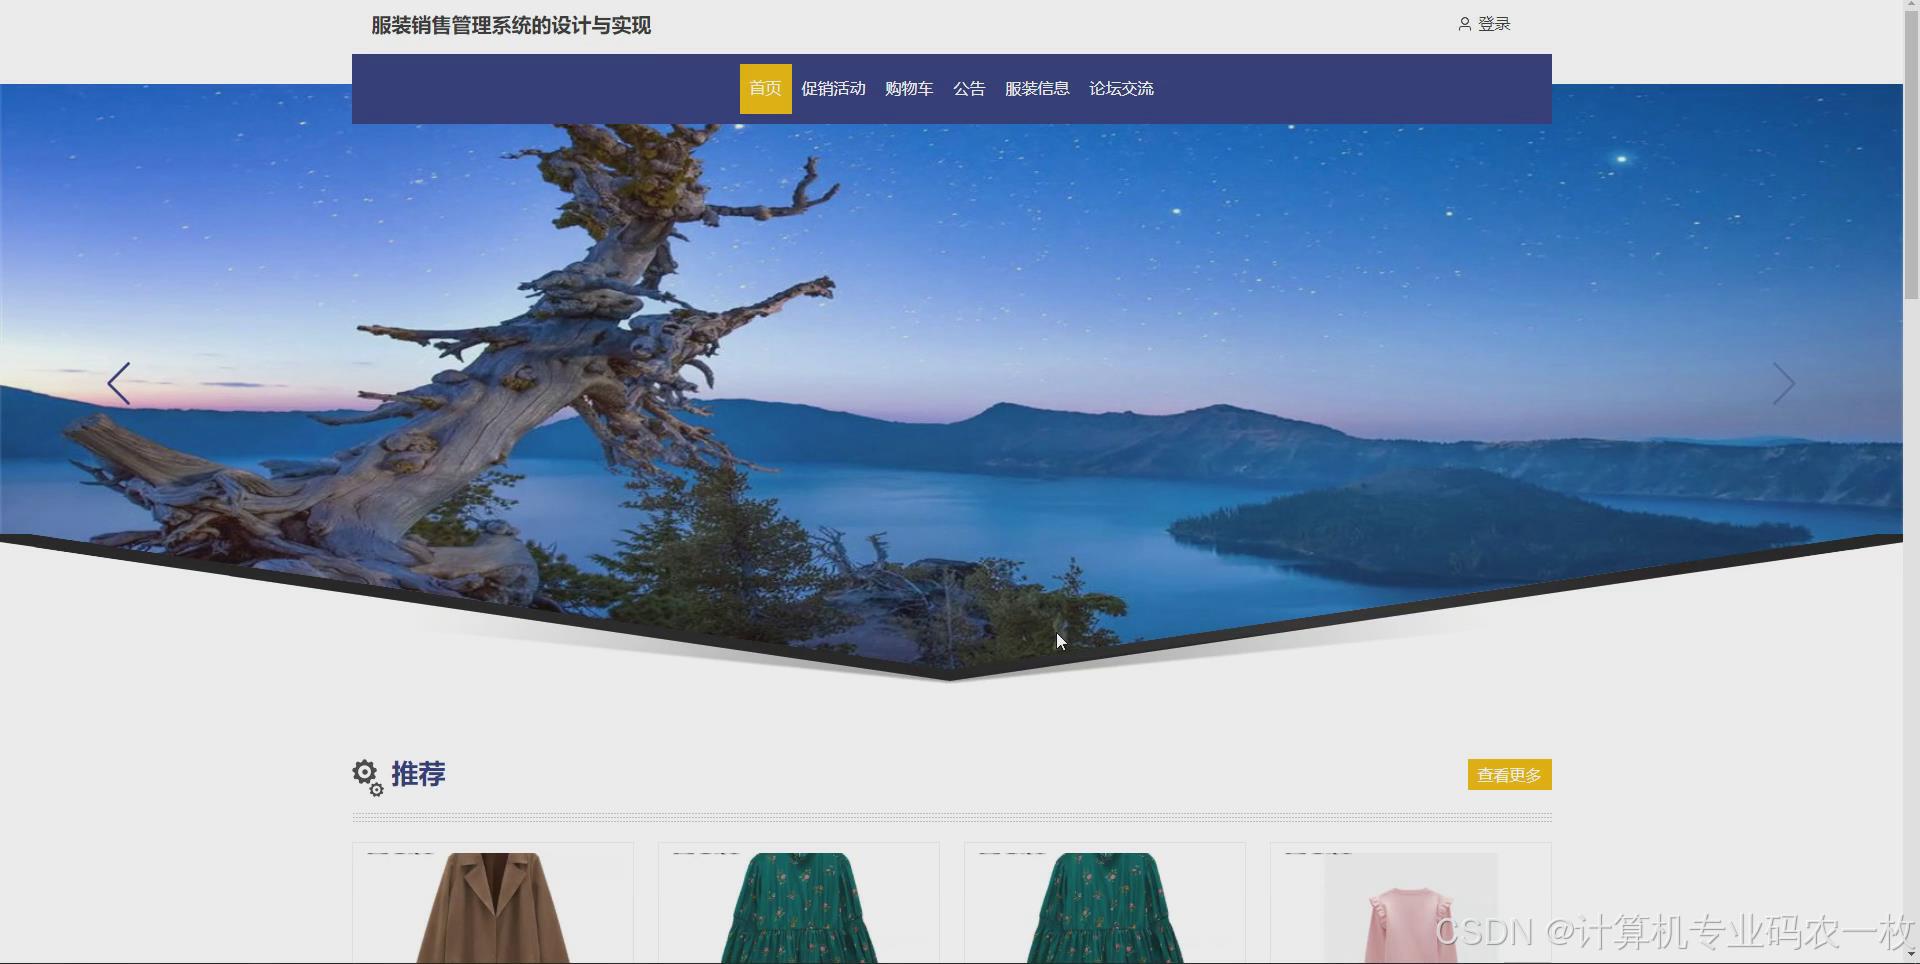
Task: Open the 服装信息 menu item
Action: coord(1037,88)
